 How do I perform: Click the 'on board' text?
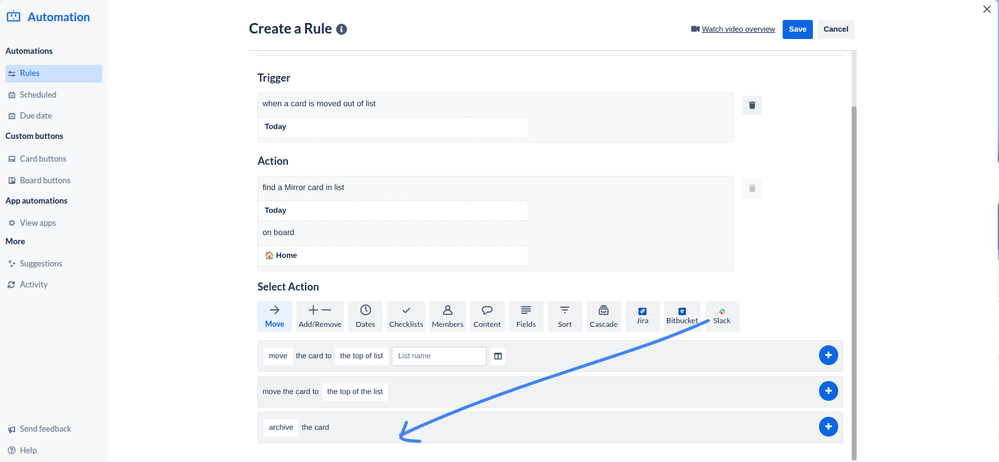click(278, 233)
